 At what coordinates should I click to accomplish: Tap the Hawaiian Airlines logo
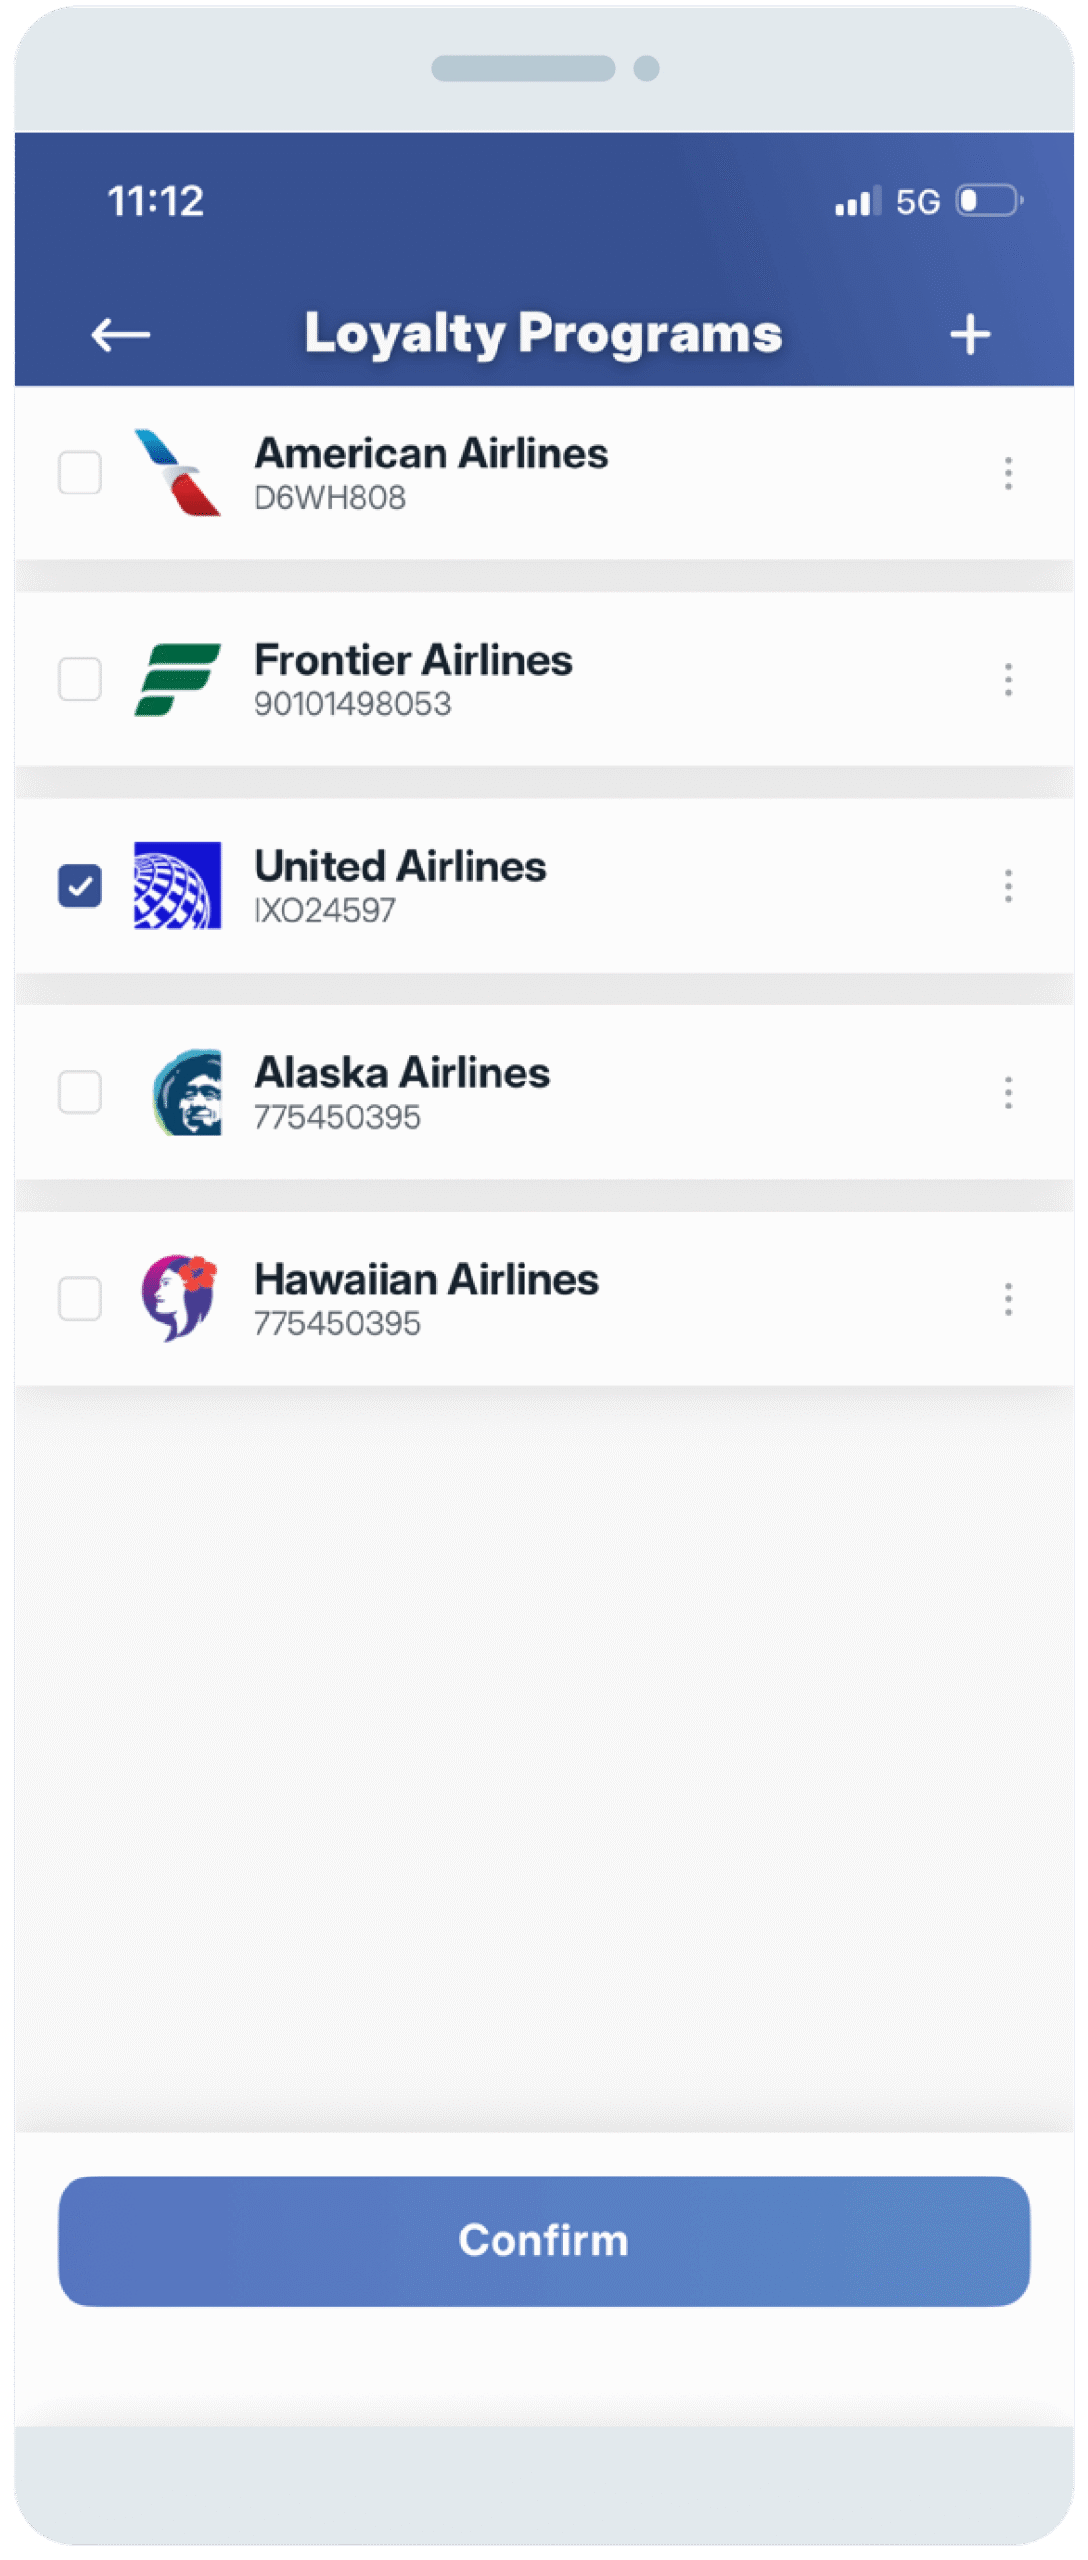tap(179, 1298)
